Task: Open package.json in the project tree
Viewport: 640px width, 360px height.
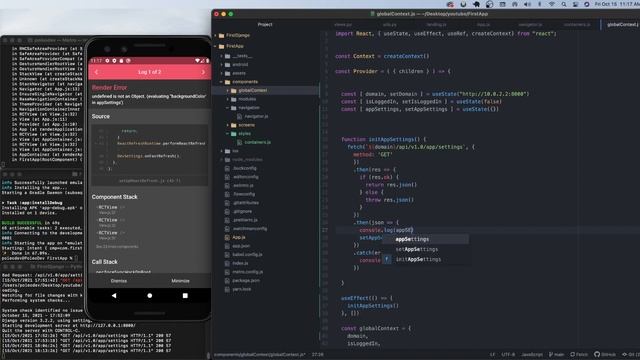Action: coord(246,281)
